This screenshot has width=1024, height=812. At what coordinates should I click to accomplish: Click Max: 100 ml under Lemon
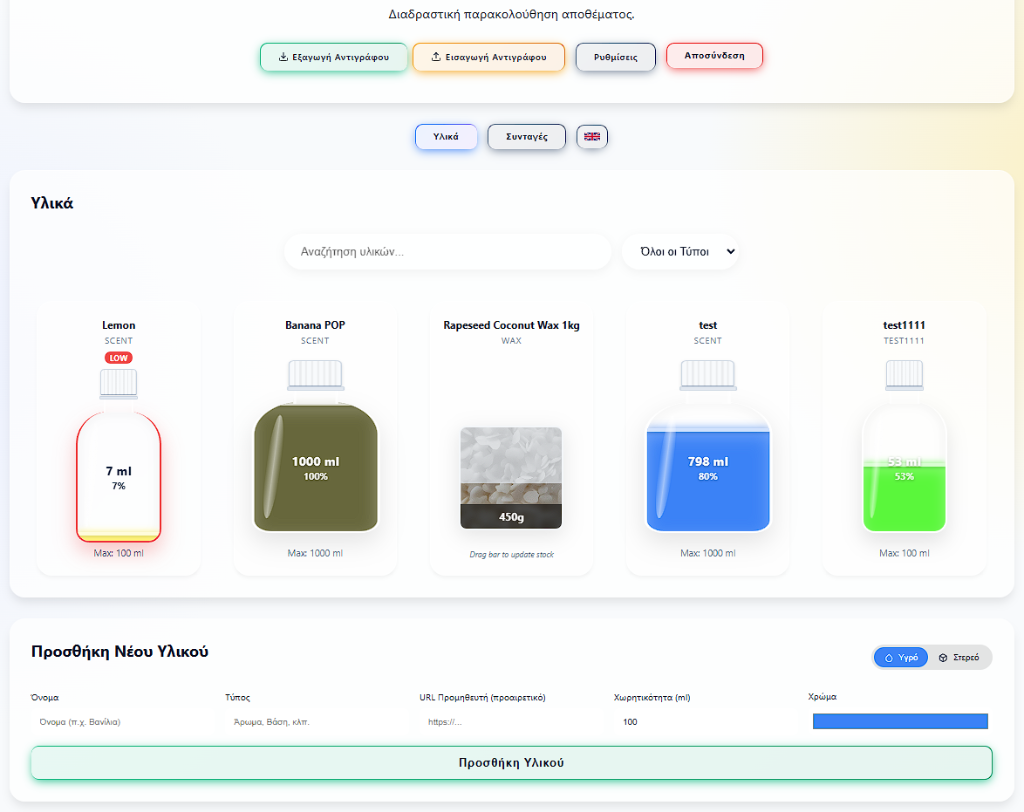pyautogui.click(x=118, y=553)
